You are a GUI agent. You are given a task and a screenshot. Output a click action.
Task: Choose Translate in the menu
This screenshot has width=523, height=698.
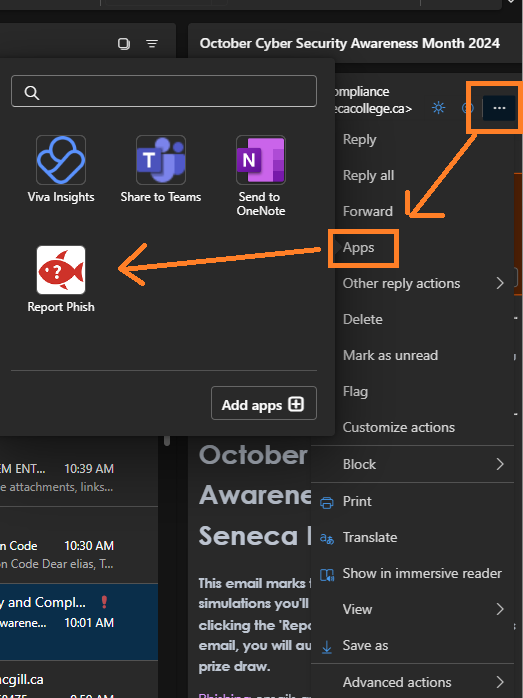370,537
